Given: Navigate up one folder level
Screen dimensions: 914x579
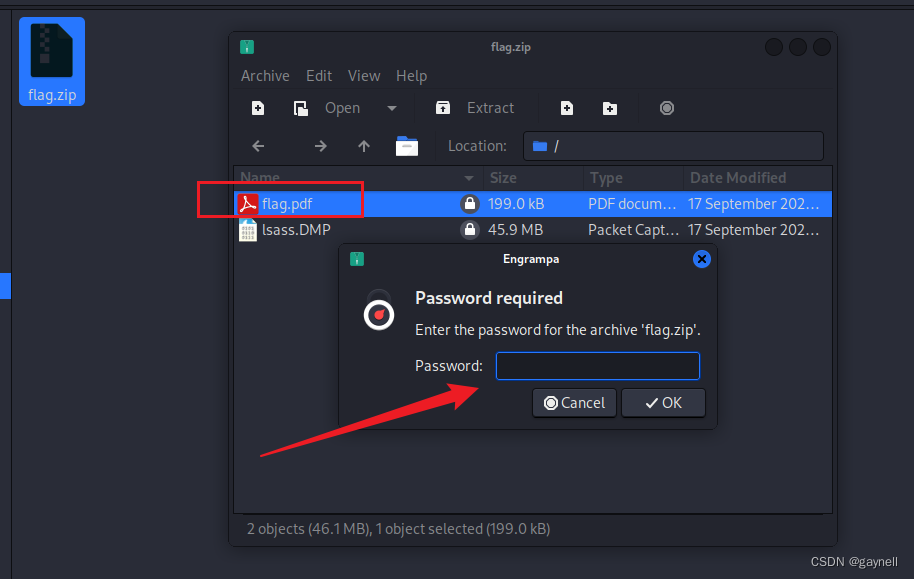Looking at the screenshot, I should 364,146.
